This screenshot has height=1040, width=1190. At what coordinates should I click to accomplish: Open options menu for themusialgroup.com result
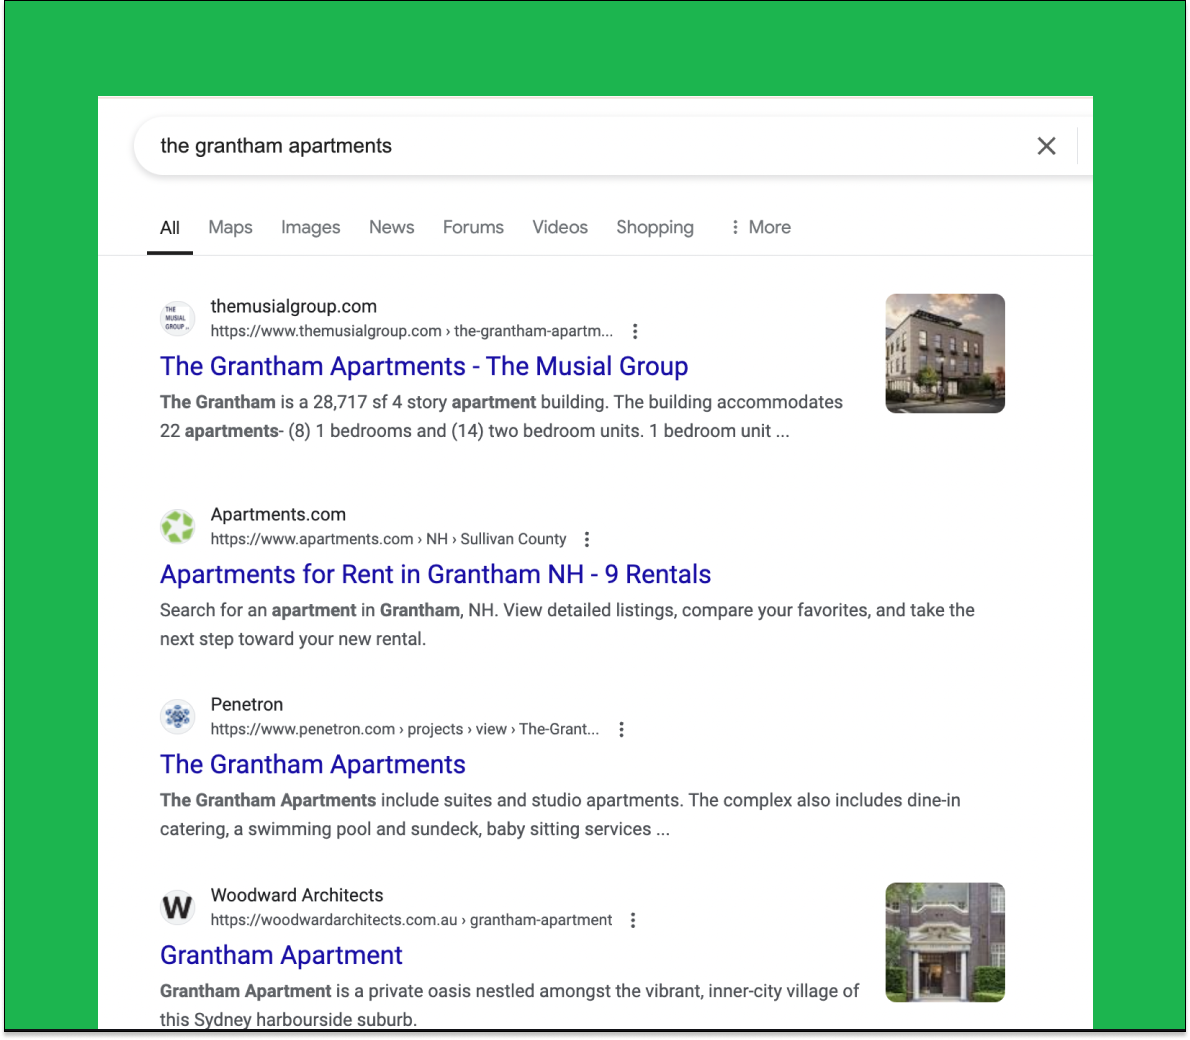coord(635,331)
